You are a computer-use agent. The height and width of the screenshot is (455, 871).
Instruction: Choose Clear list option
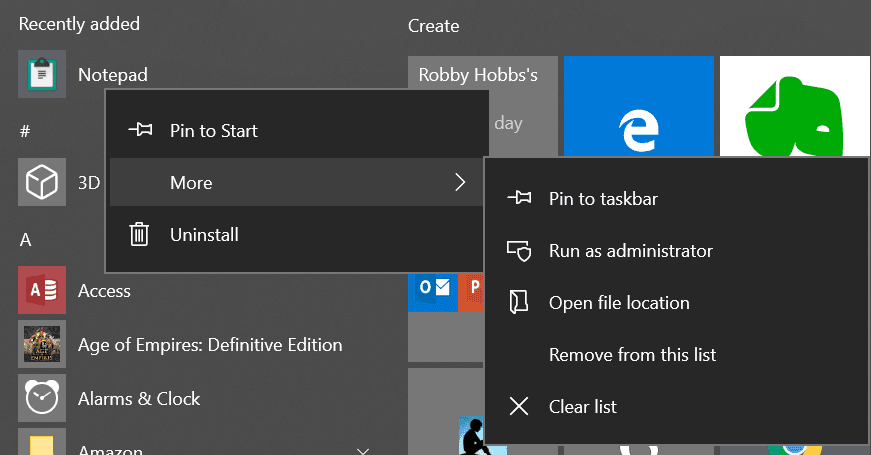pyautogui.click(x=677, y=407)
